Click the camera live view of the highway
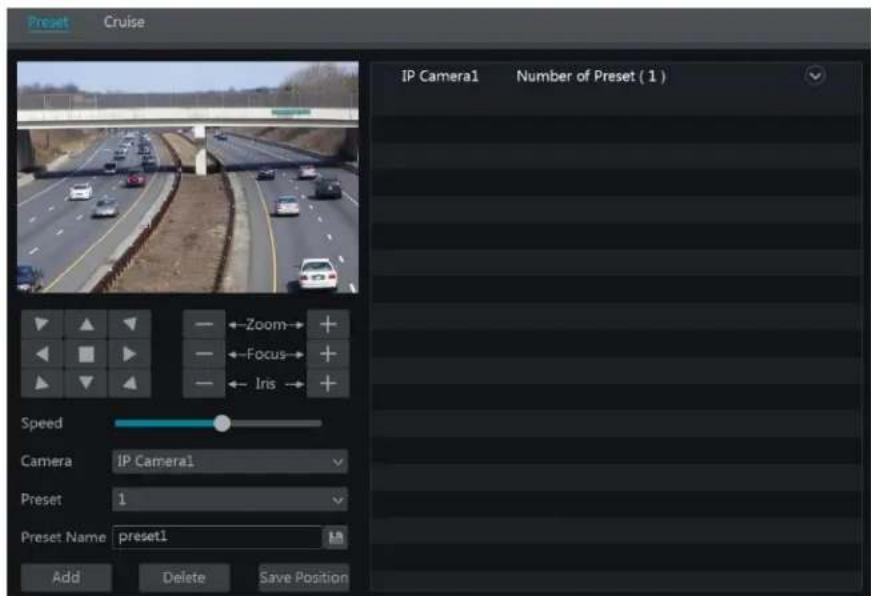Image resolution: width=871 pixels, height=596 pixels. coord(188,177)
